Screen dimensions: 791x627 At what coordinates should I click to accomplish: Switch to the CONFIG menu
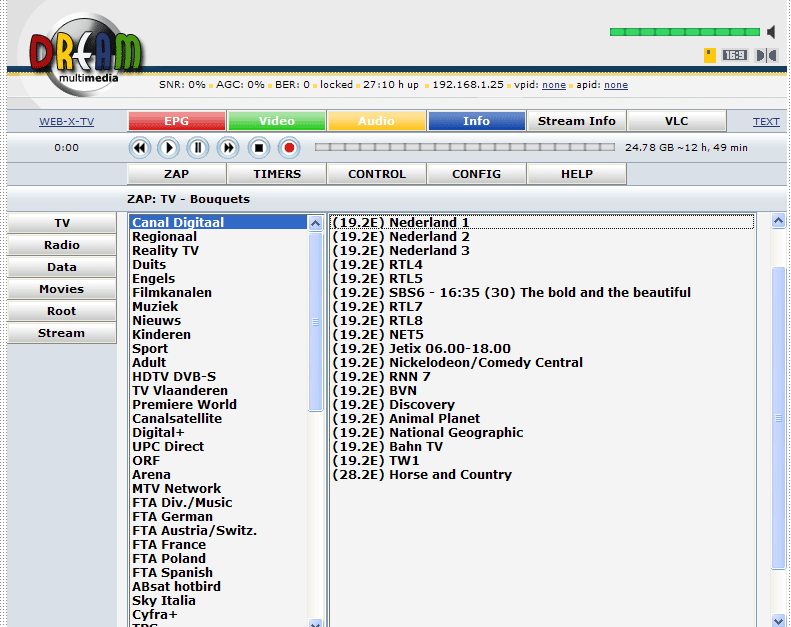click(477, 174)
